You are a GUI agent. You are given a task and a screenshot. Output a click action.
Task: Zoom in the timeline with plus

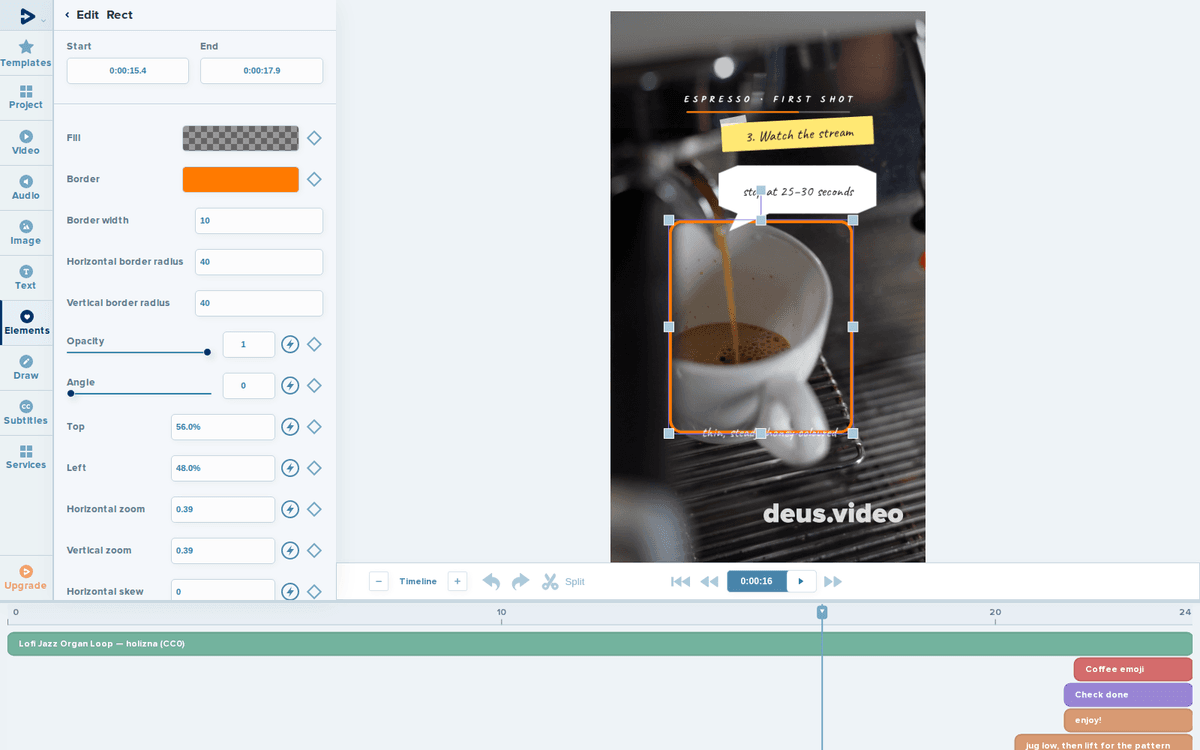[x=457, y=581]
